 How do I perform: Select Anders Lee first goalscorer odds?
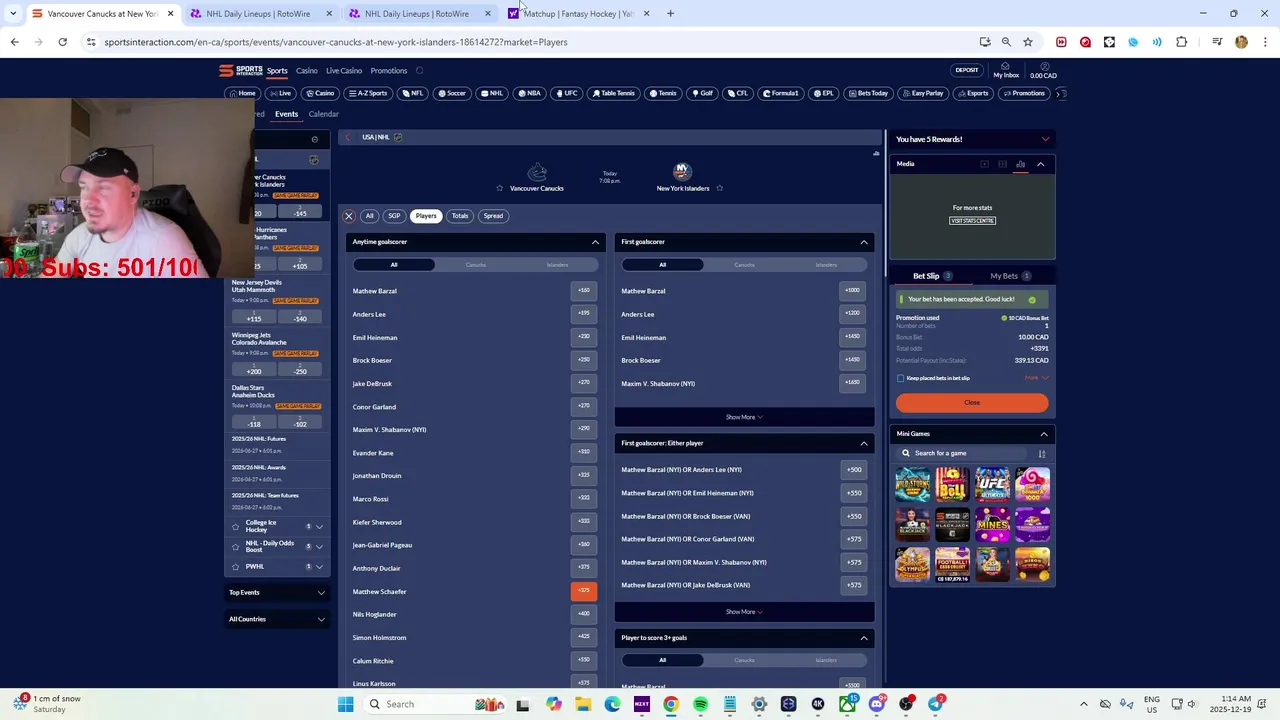pyautogui.click(x=852, y=314)
